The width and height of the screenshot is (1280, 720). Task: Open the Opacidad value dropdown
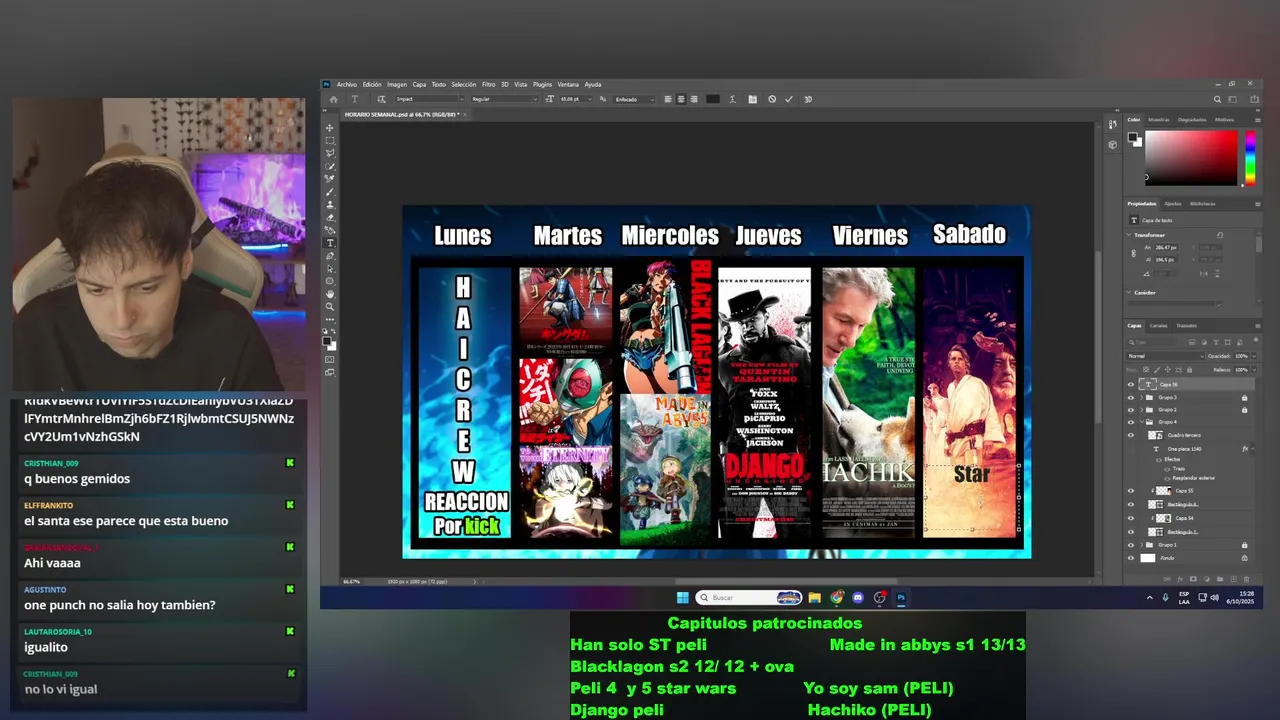1254,356
